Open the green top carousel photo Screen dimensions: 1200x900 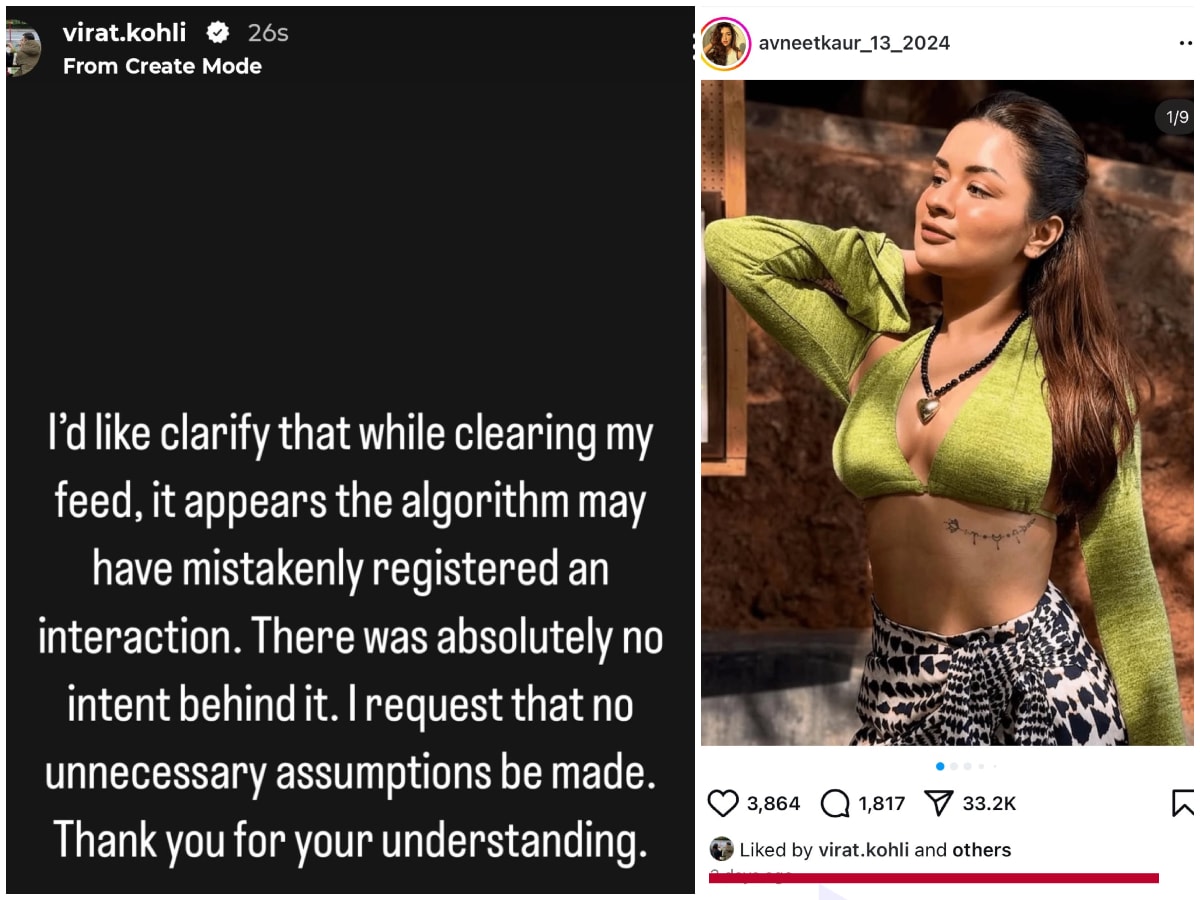tap(946, 413)
